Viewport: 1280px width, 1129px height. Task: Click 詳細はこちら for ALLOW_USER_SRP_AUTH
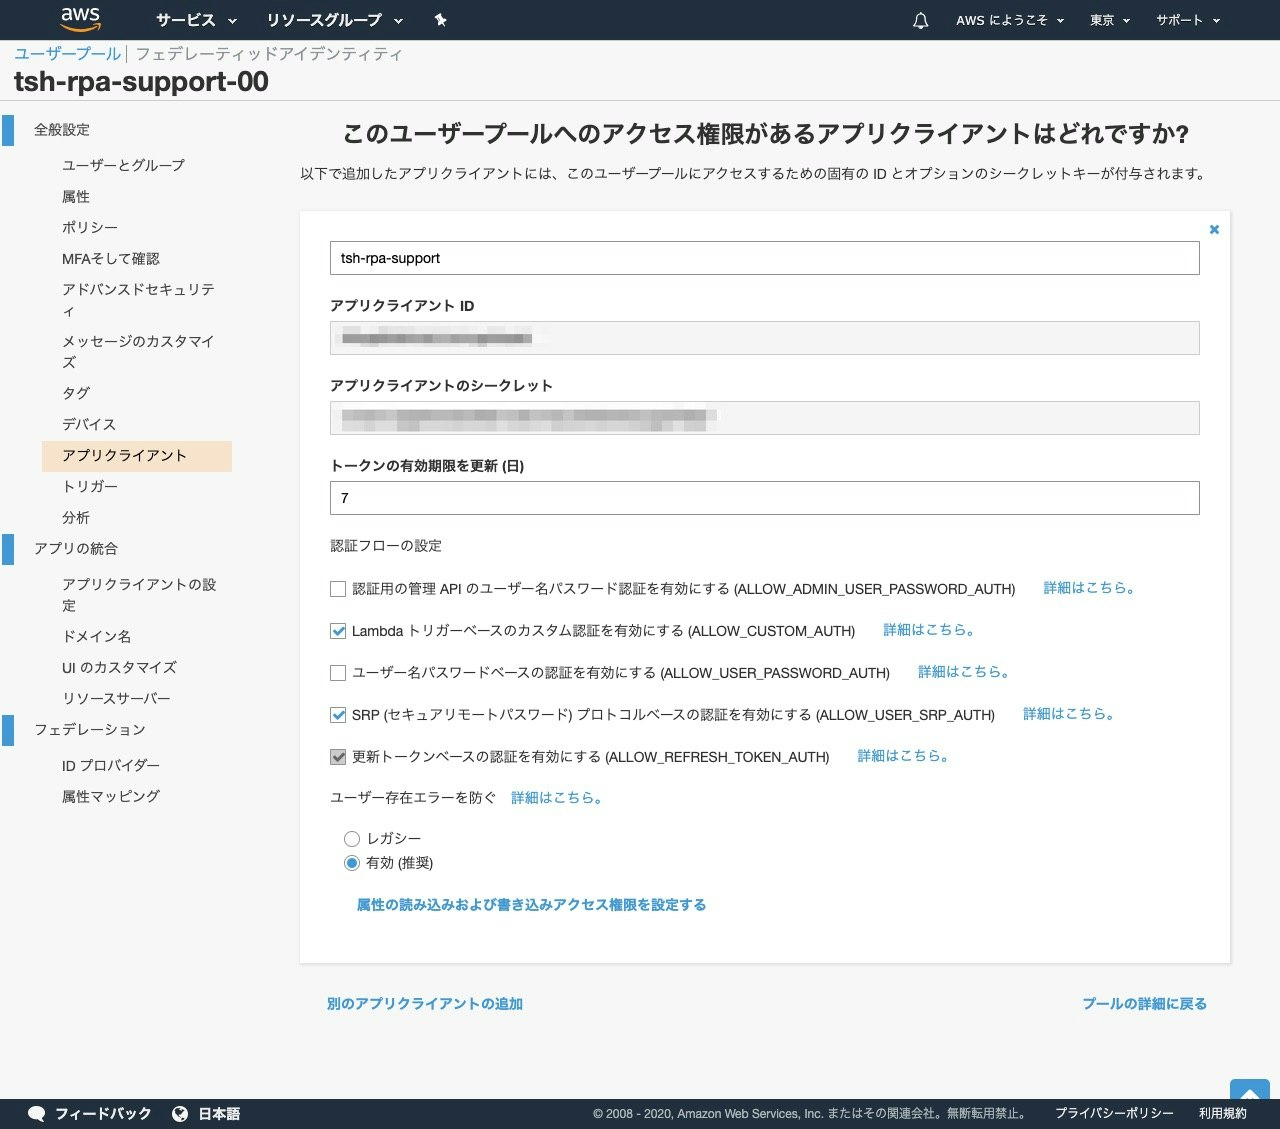pos(1069,714)
